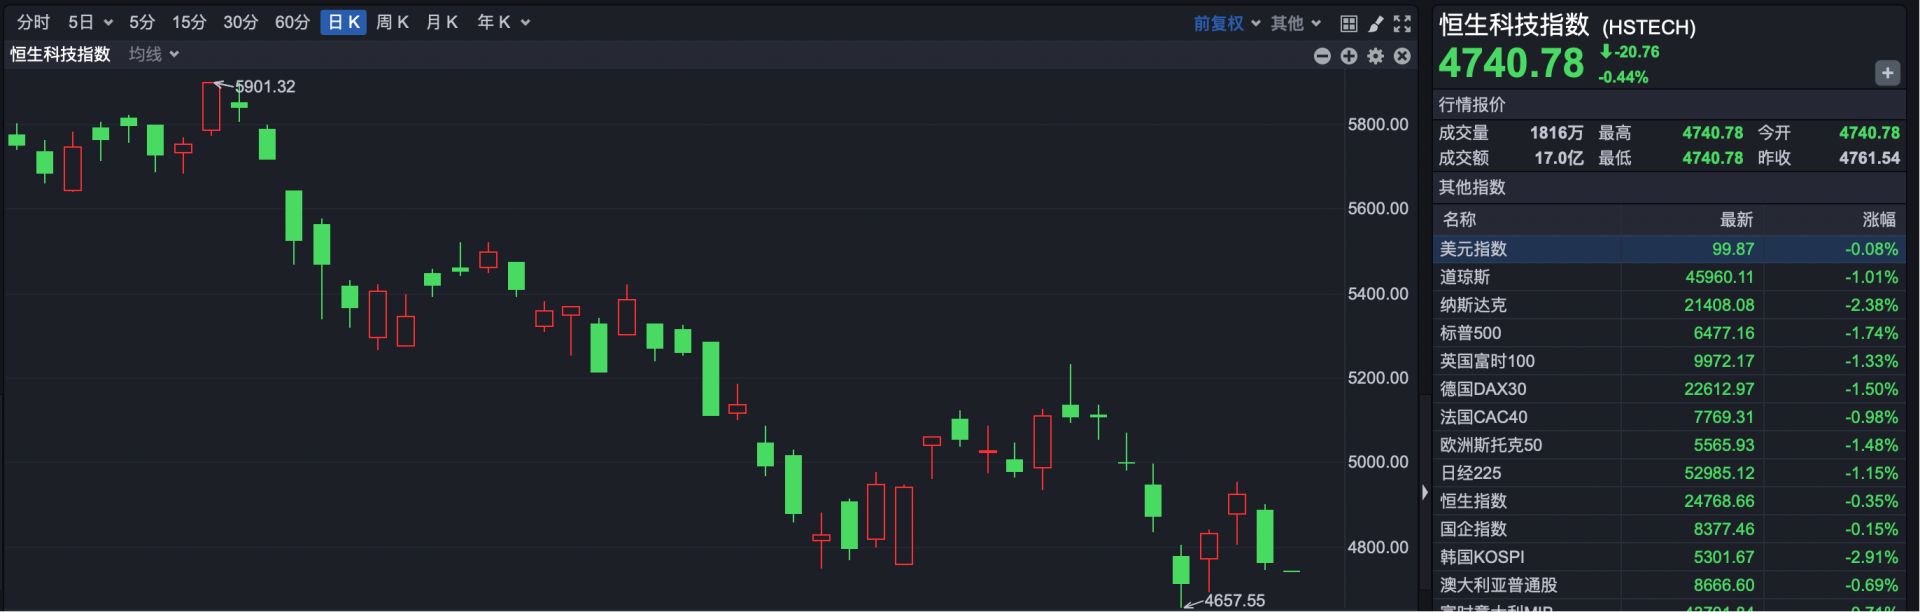Select the drawing brush tool
Screen dimensions: 1920x612
tap(1376, 23)
